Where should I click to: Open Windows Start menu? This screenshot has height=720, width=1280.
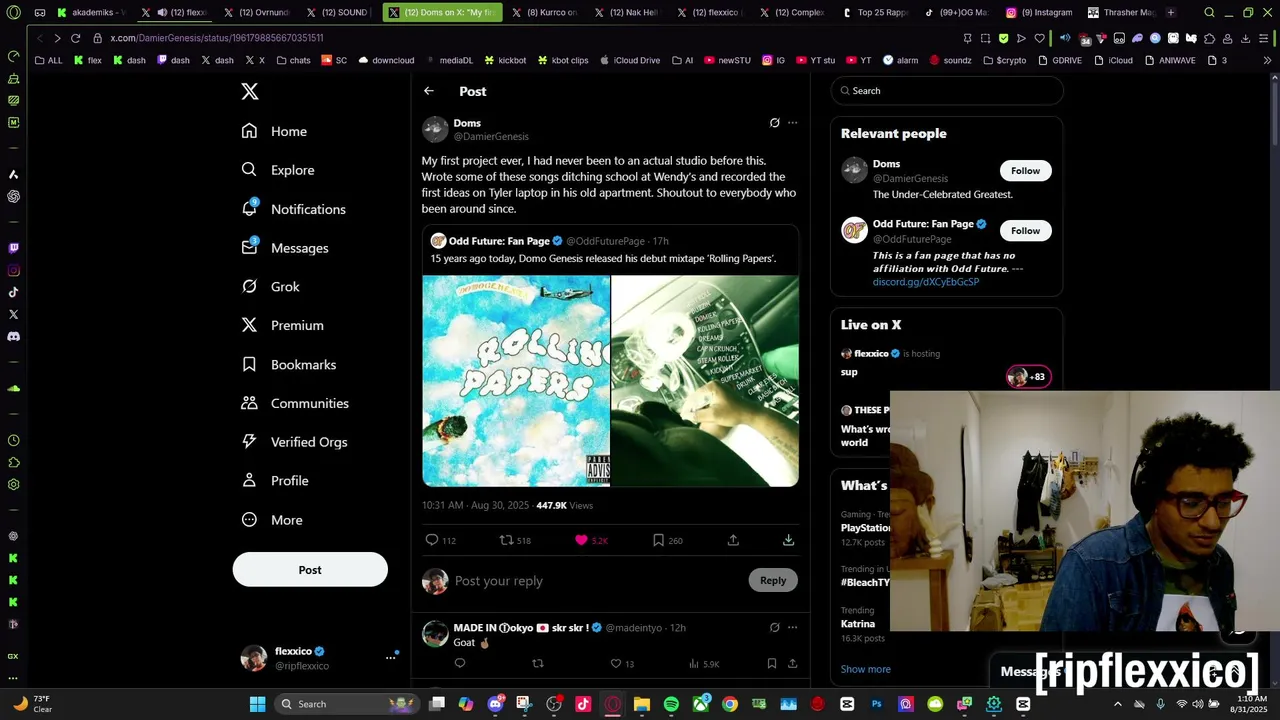point(257,704)
